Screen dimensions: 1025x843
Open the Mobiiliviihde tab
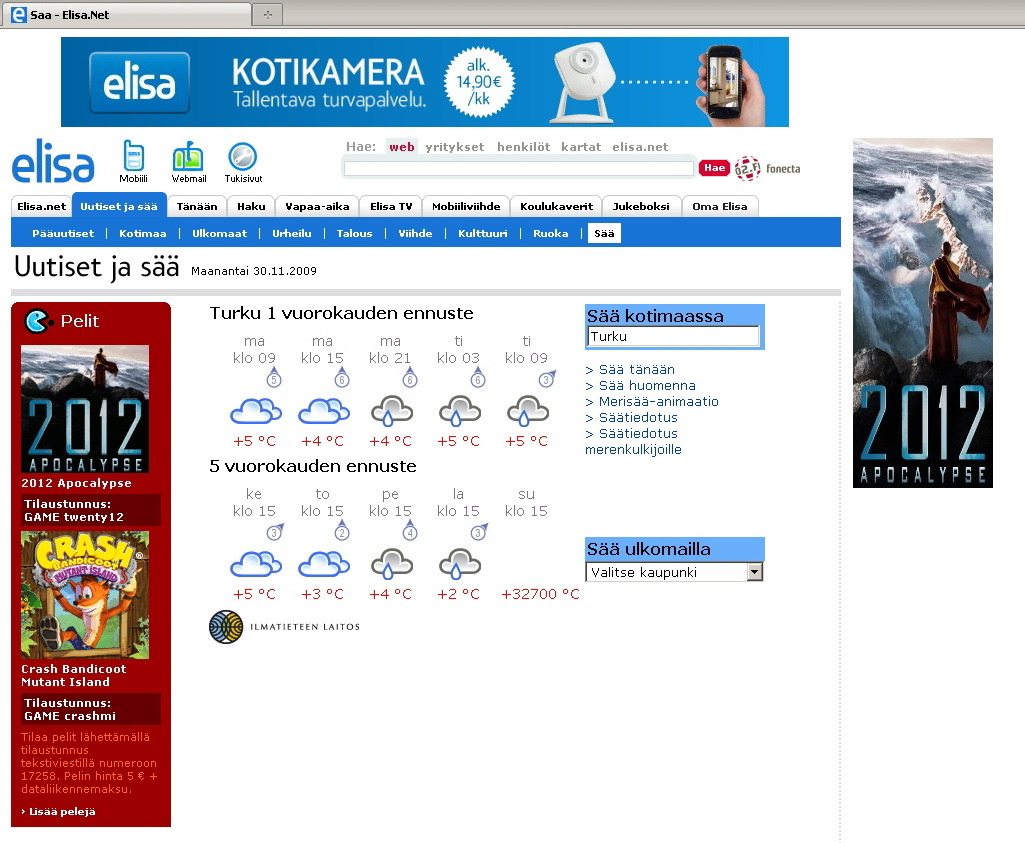point(466,207)
